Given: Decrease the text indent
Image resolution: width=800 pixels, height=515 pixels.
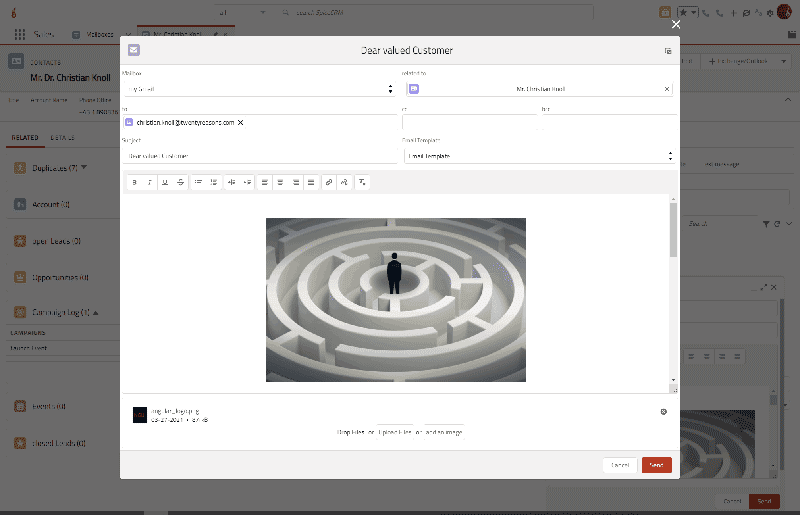Looking at the screenshot, I should click(232, 182).
